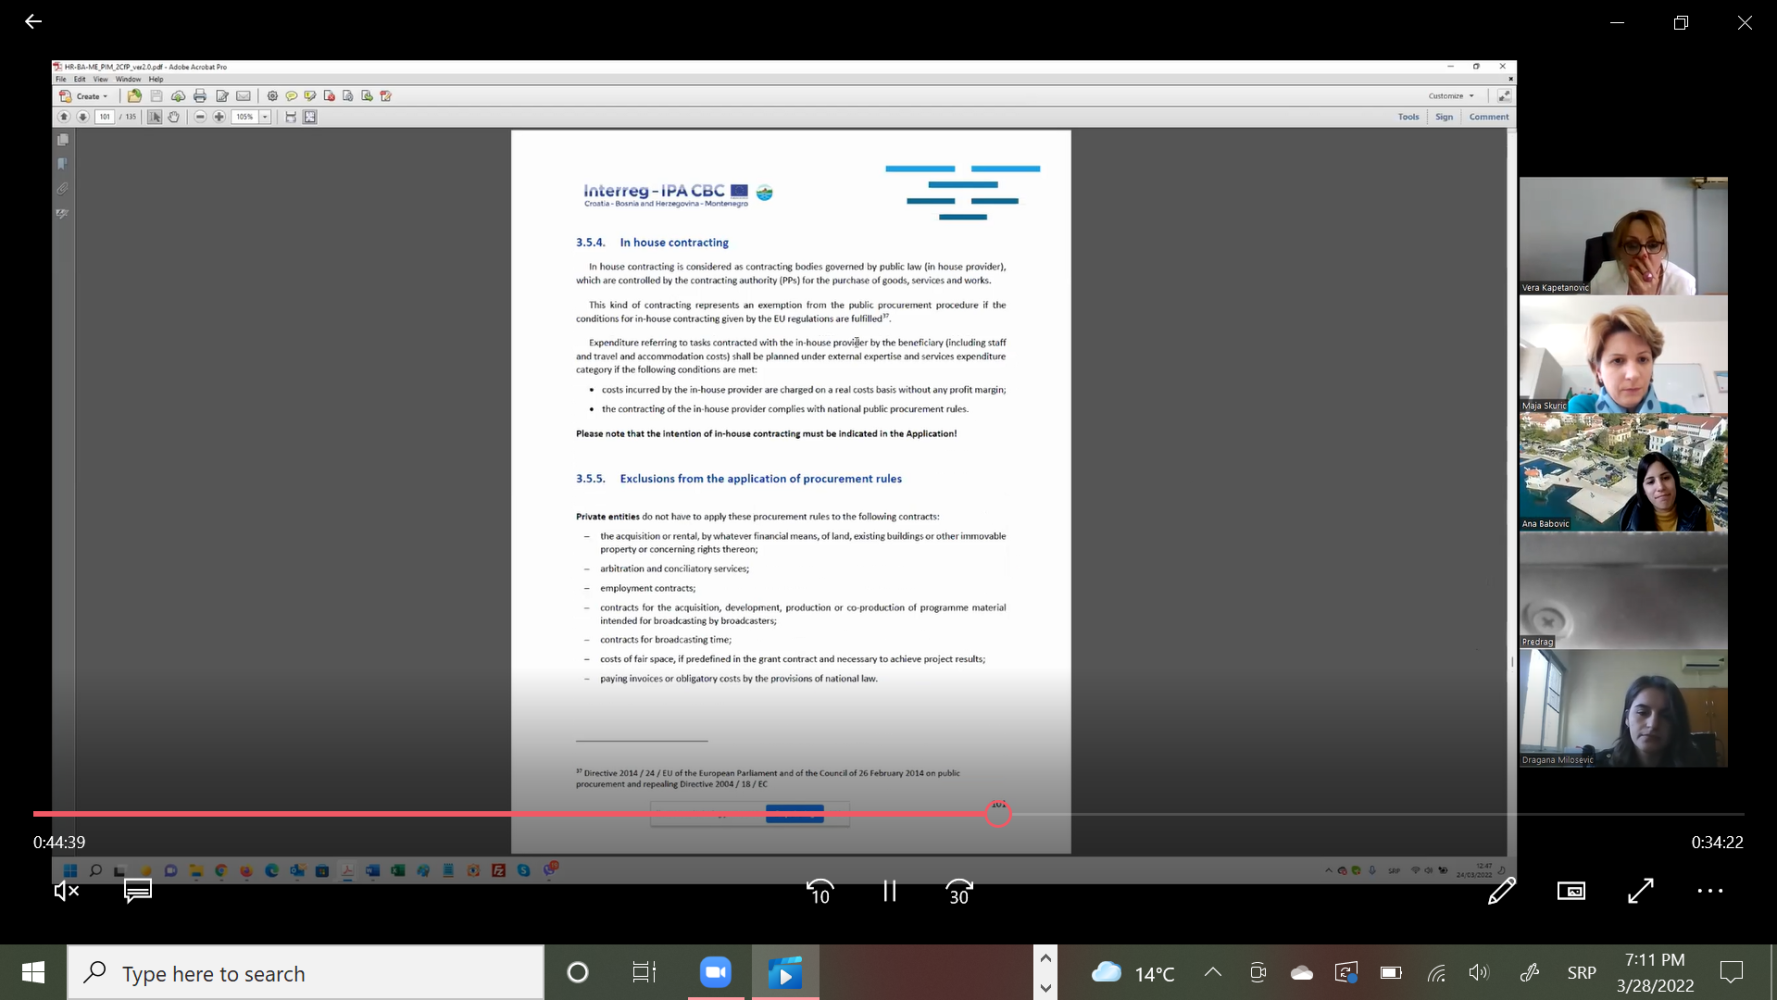This screenshot has height=1000, width=1777.
Task: Unmute the video sound
Action: pos(66,890)
